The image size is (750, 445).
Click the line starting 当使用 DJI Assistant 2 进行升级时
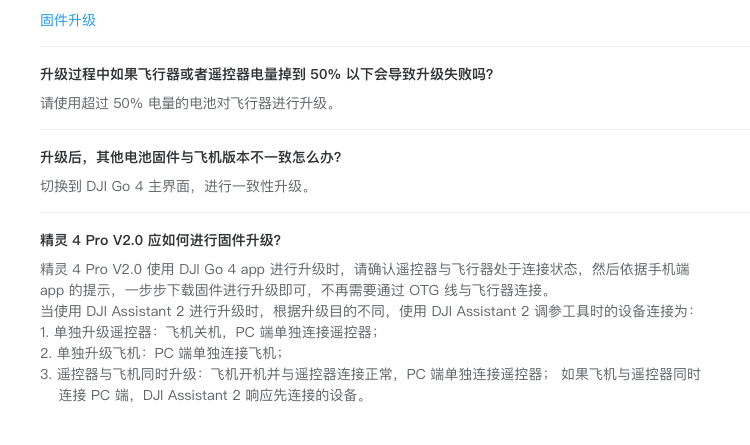tap(367, 312)
